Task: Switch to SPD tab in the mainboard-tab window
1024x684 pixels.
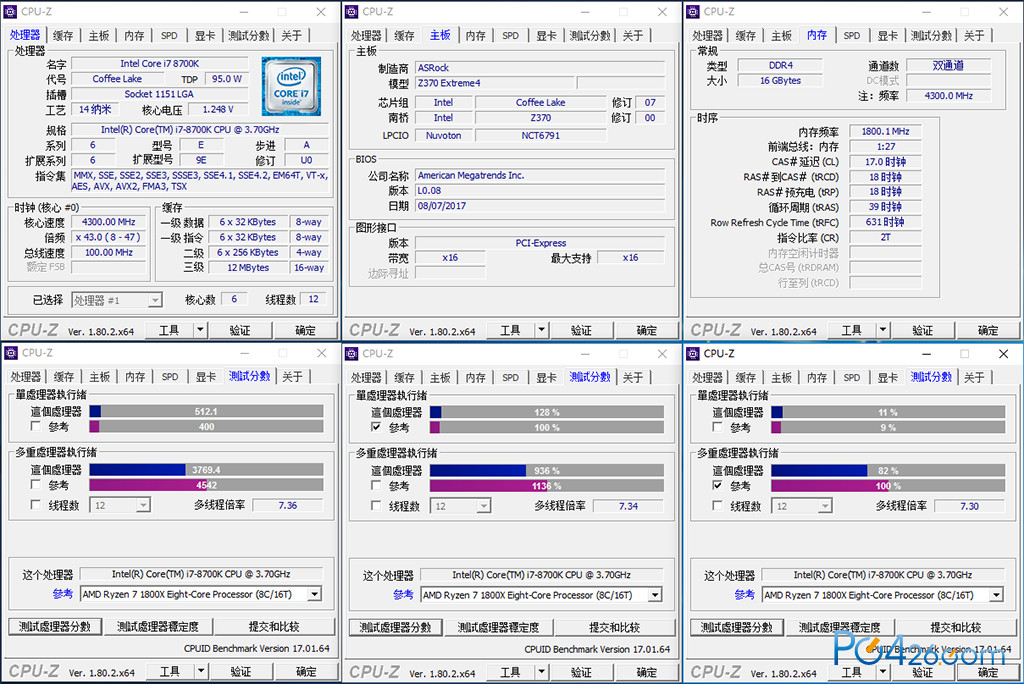Action: pos(511,35)
